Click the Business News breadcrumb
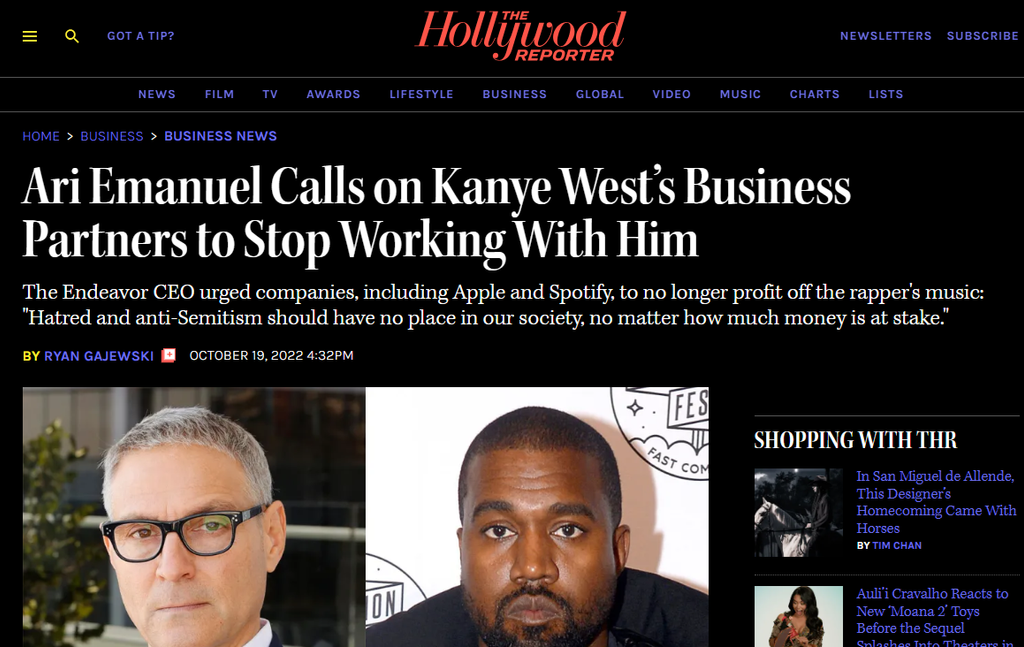This screenshot has width=1024, height=647. point(221,136)
